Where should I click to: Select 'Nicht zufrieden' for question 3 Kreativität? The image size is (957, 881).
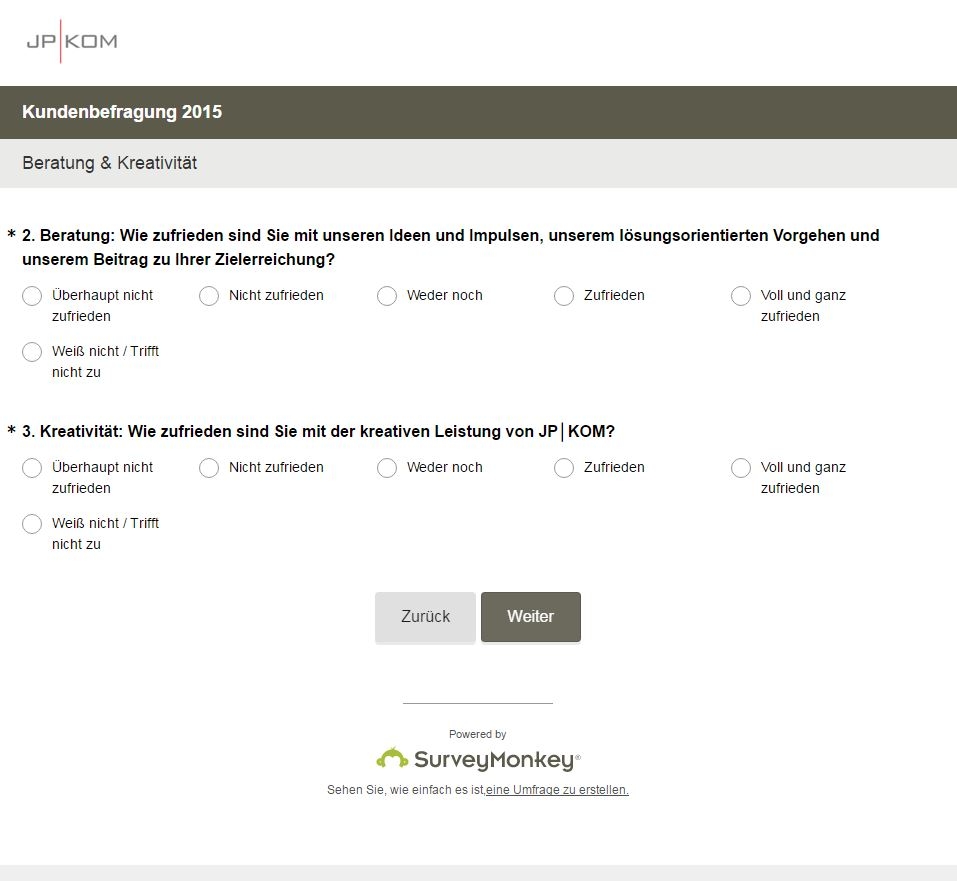coord(209,468)
